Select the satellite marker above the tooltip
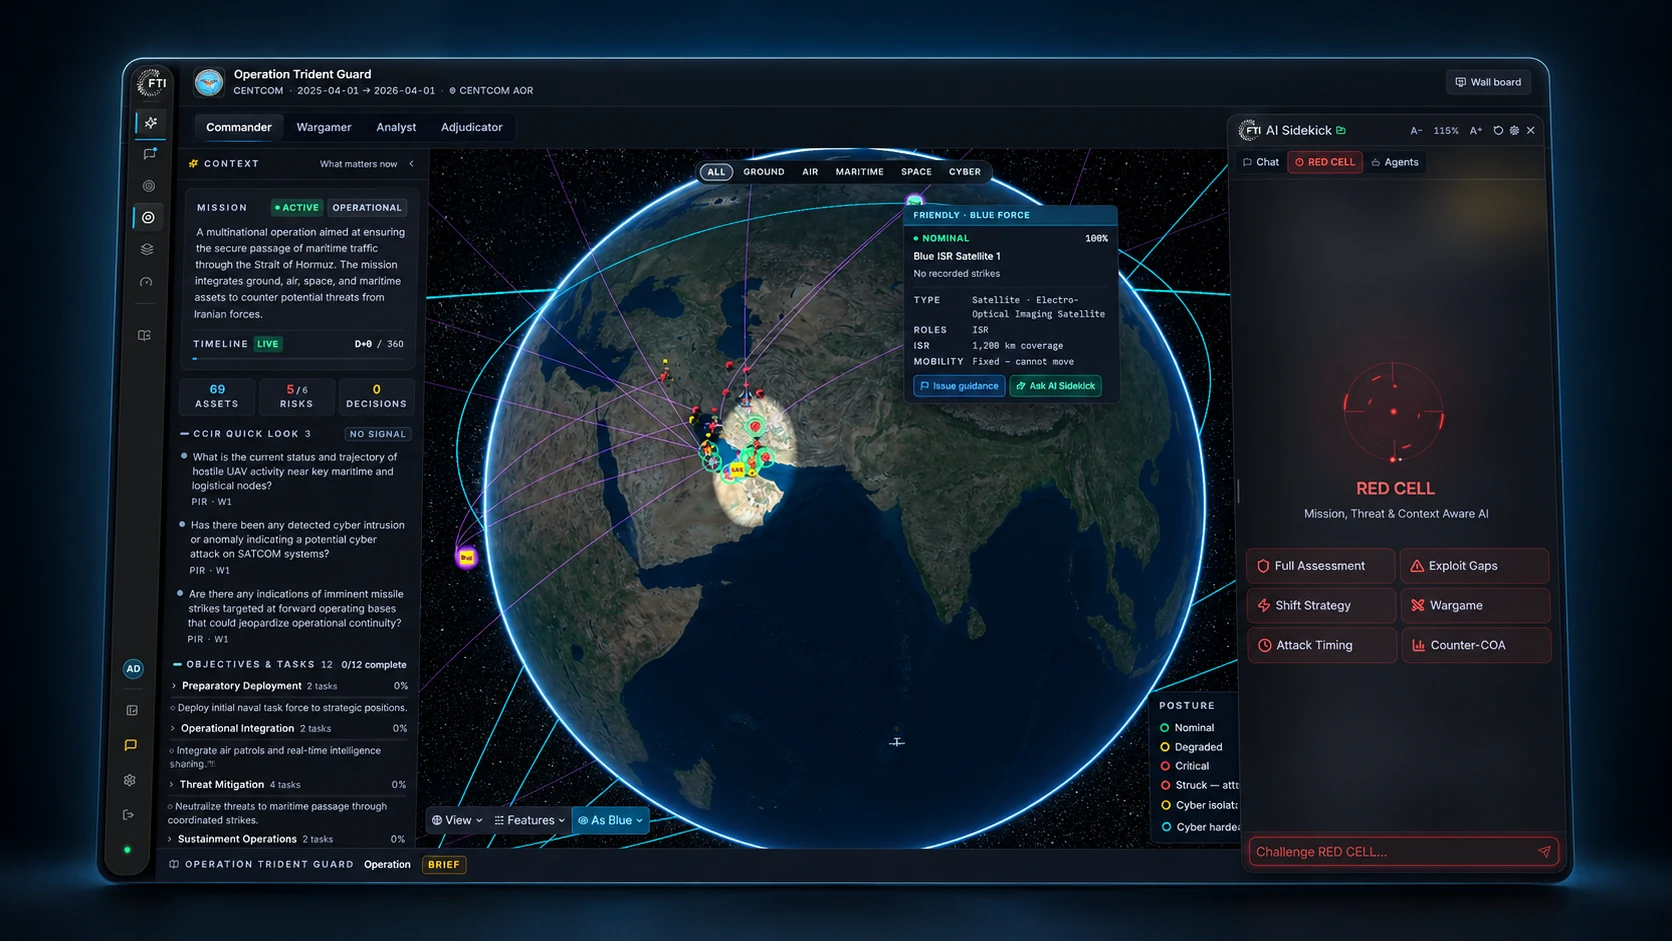 point(914,200)
